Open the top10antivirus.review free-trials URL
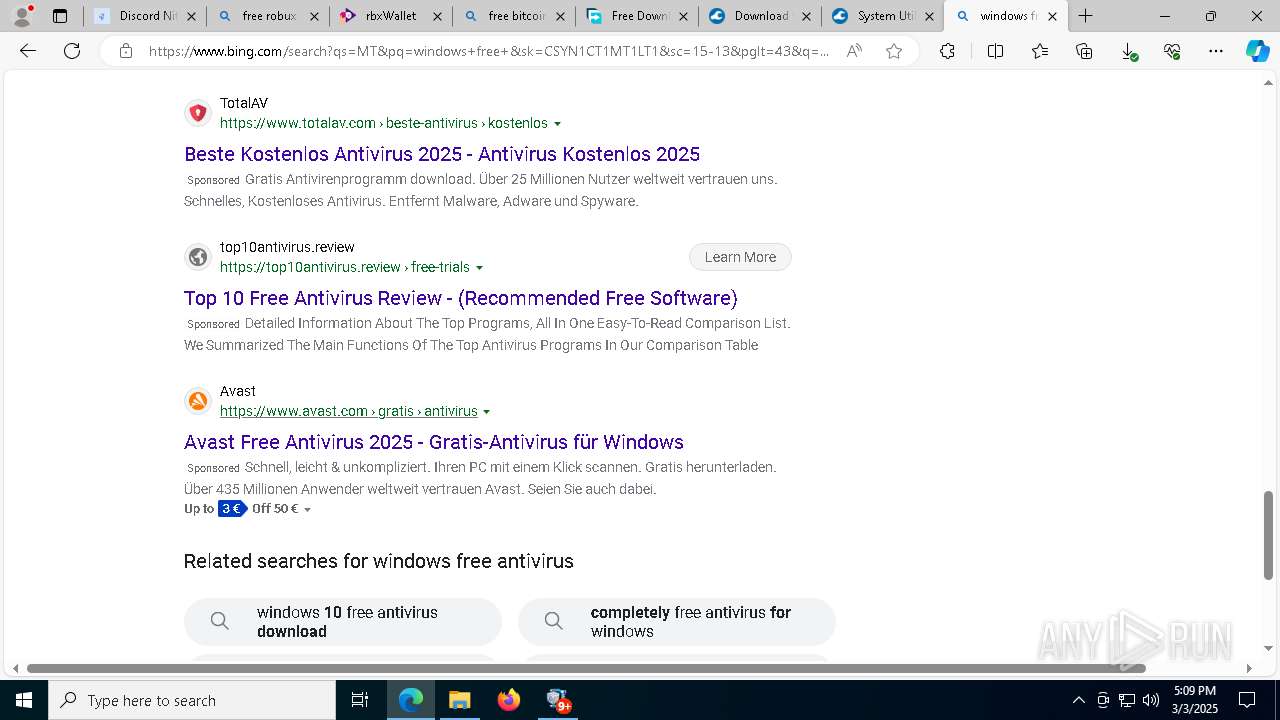The width and height of the screenshot is (1280, 720). pyautogui.click(x=345, y=267)
